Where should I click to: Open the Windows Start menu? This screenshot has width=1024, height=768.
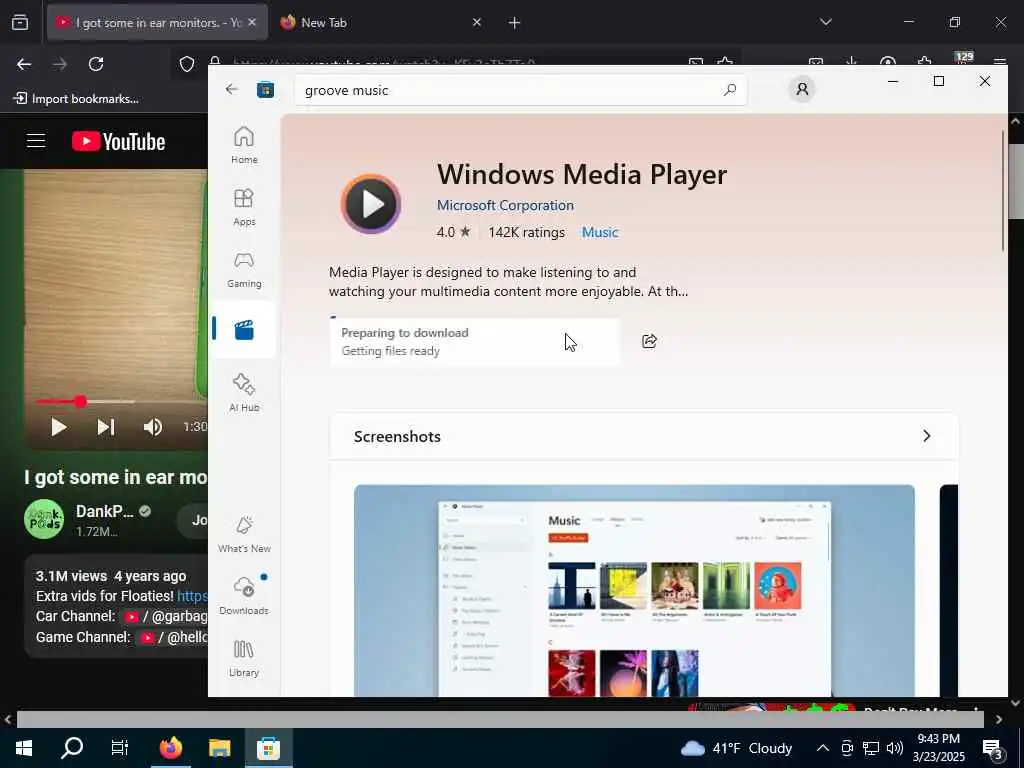pos(24,748)
